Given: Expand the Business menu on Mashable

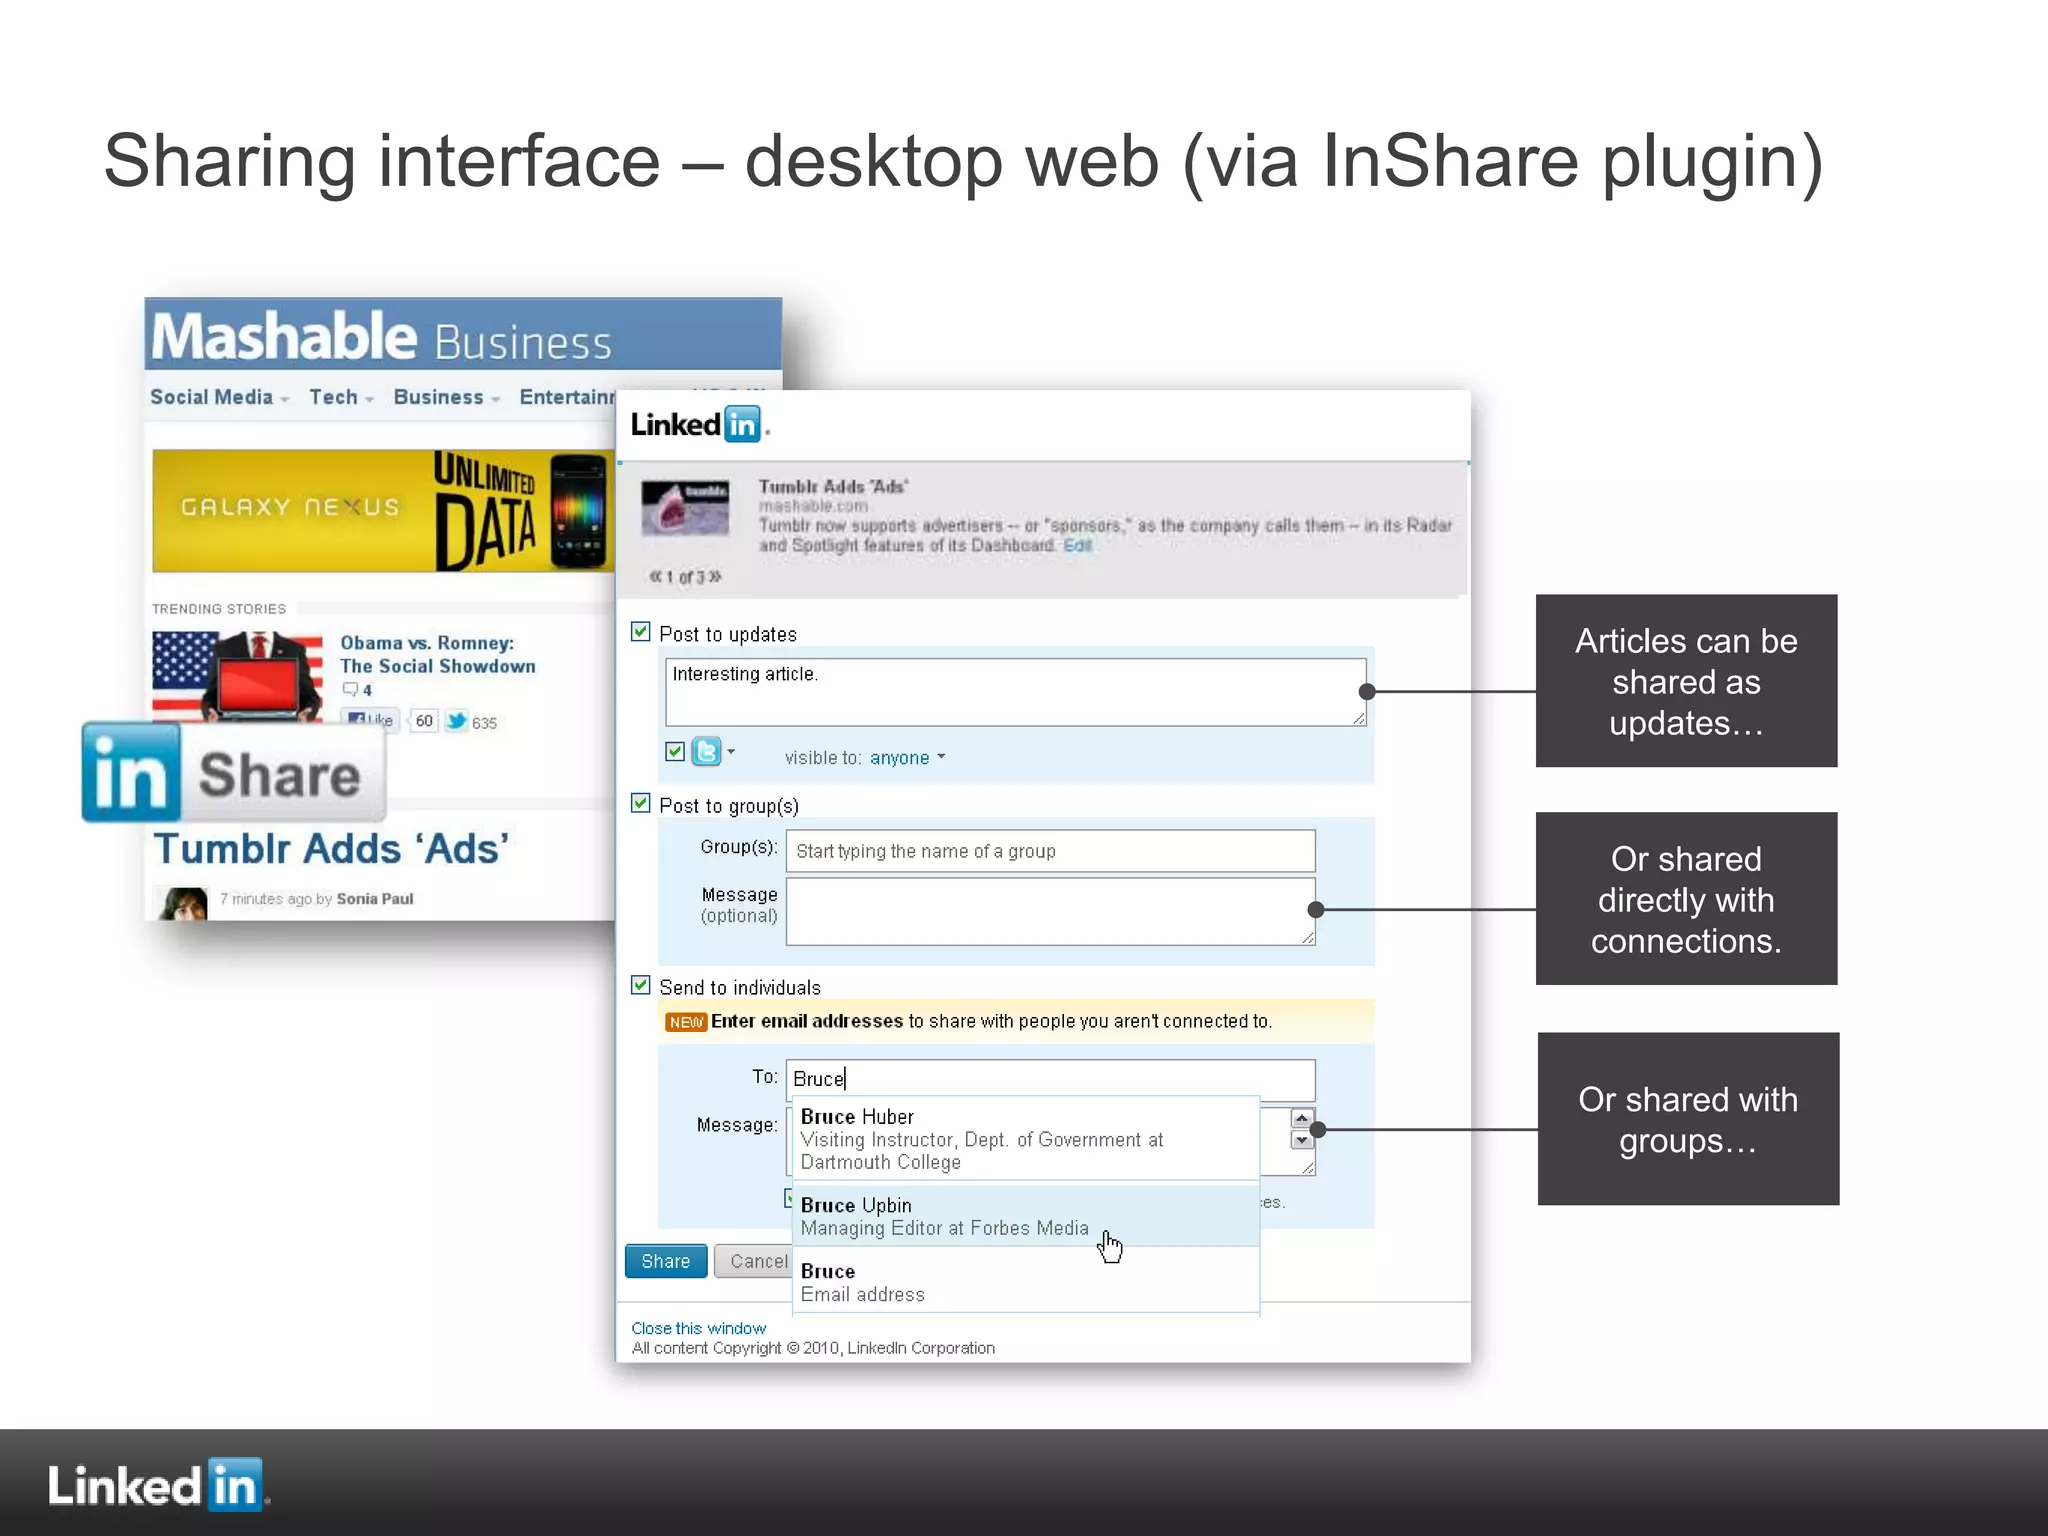Looking at the screenshot, I should (x=446, y=397).
